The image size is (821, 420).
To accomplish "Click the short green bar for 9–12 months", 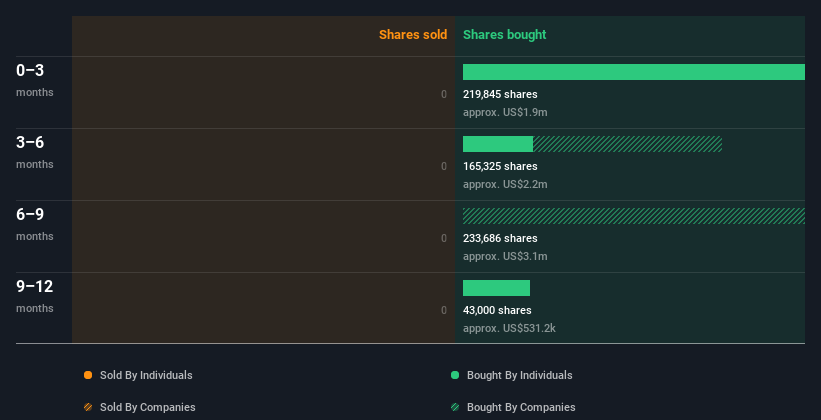I will [496, 288].
